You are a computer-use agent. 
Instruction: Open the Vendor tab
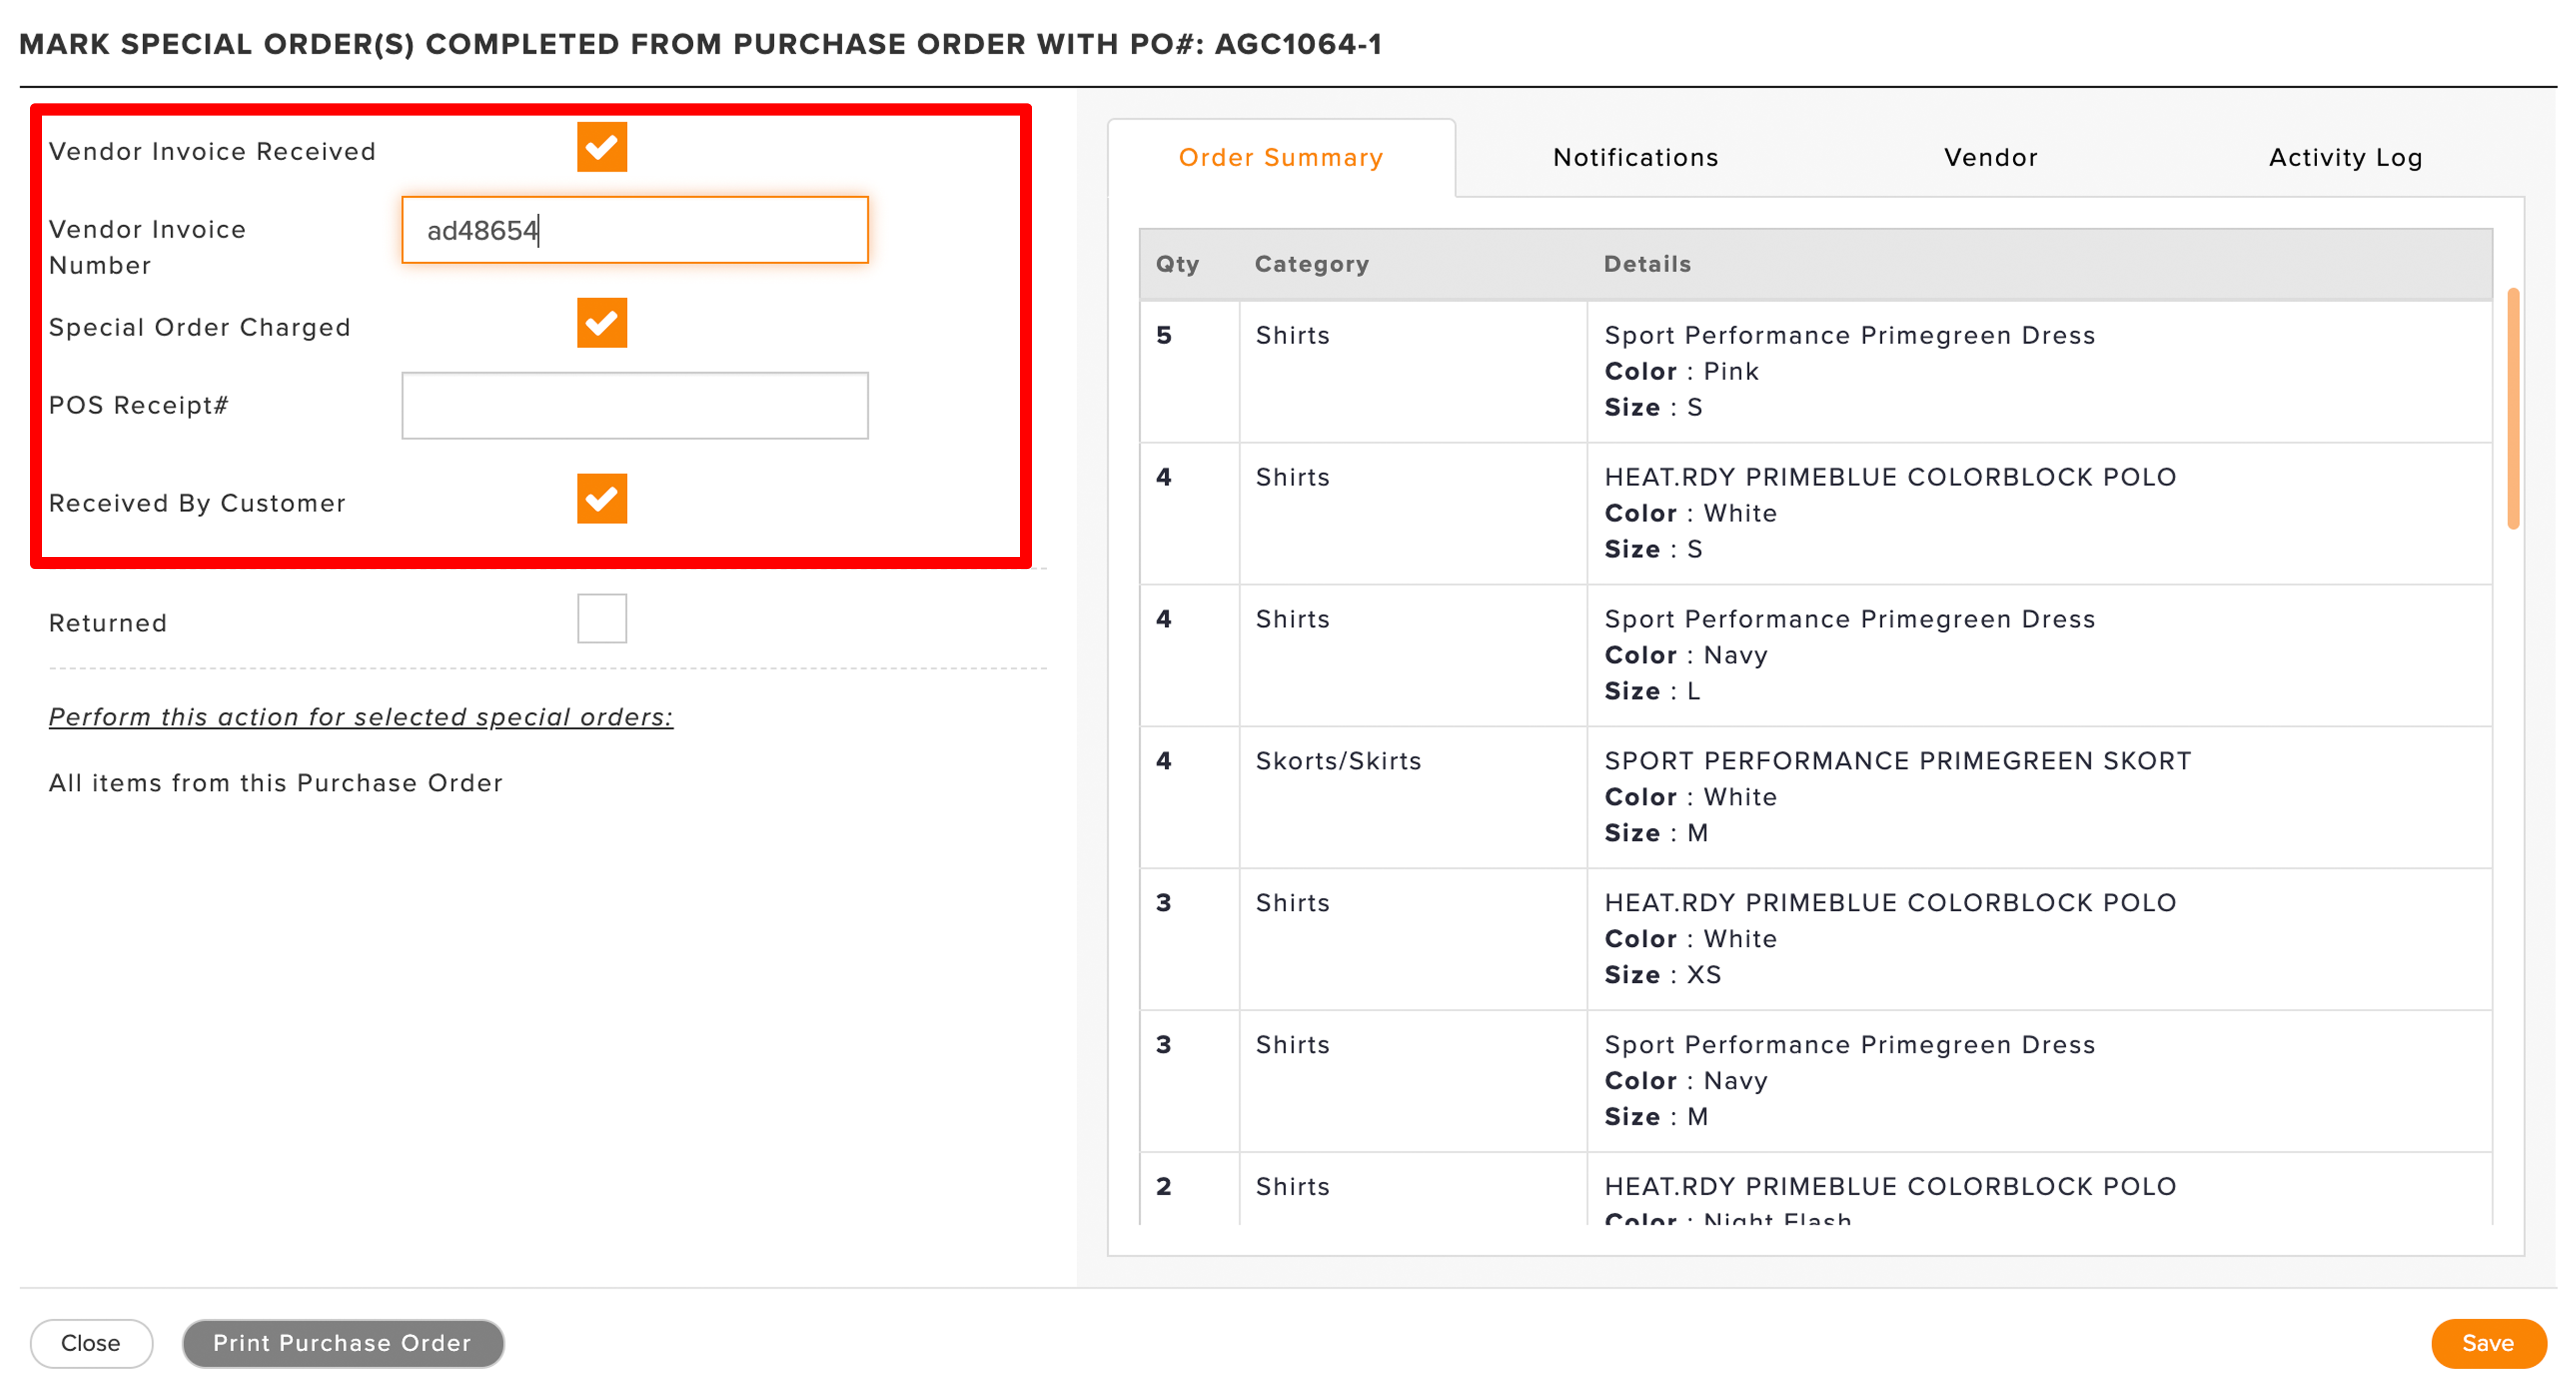(1991, 157)
